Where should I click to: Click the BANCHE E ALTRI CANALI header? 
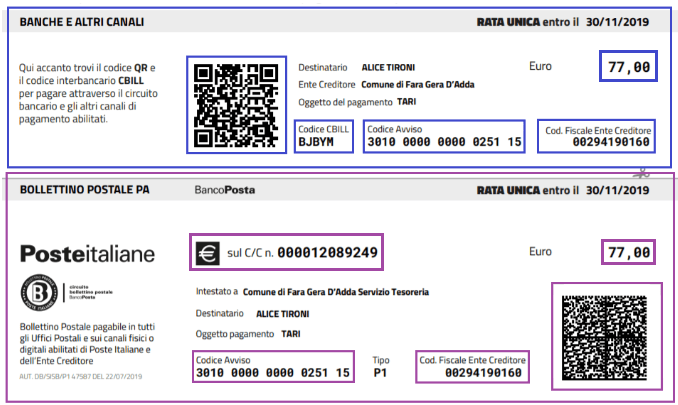coord(82,22)
